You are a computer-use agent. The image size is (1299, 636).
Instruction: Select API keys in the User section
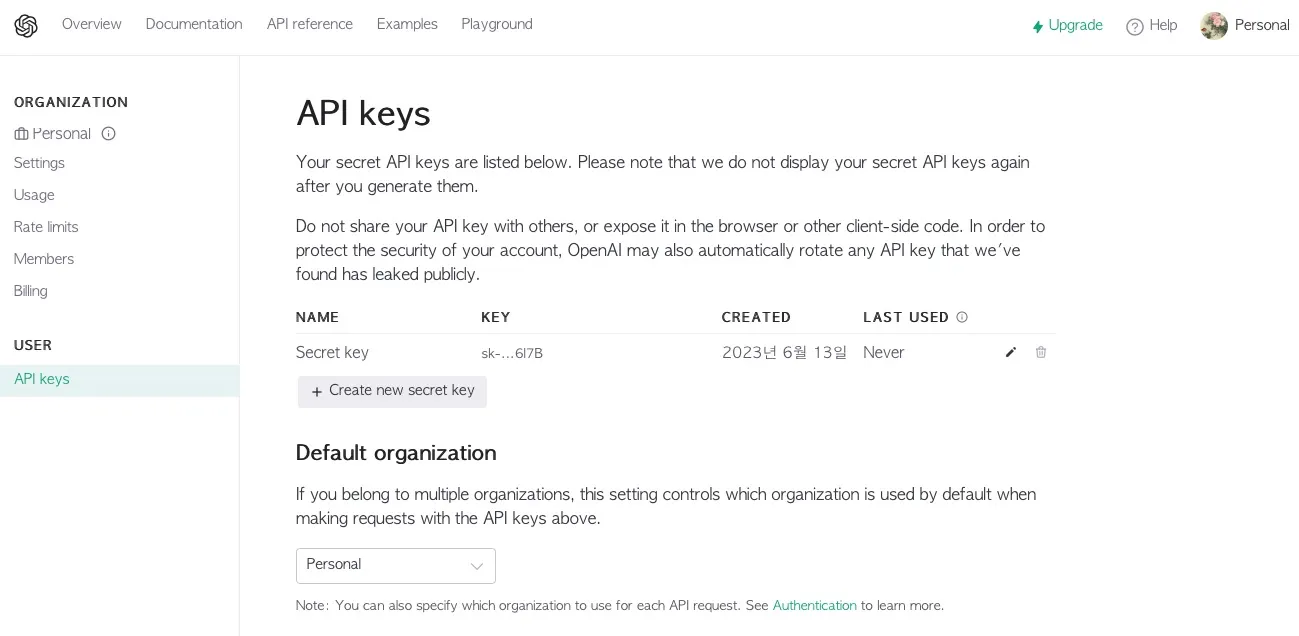(42, 380)
